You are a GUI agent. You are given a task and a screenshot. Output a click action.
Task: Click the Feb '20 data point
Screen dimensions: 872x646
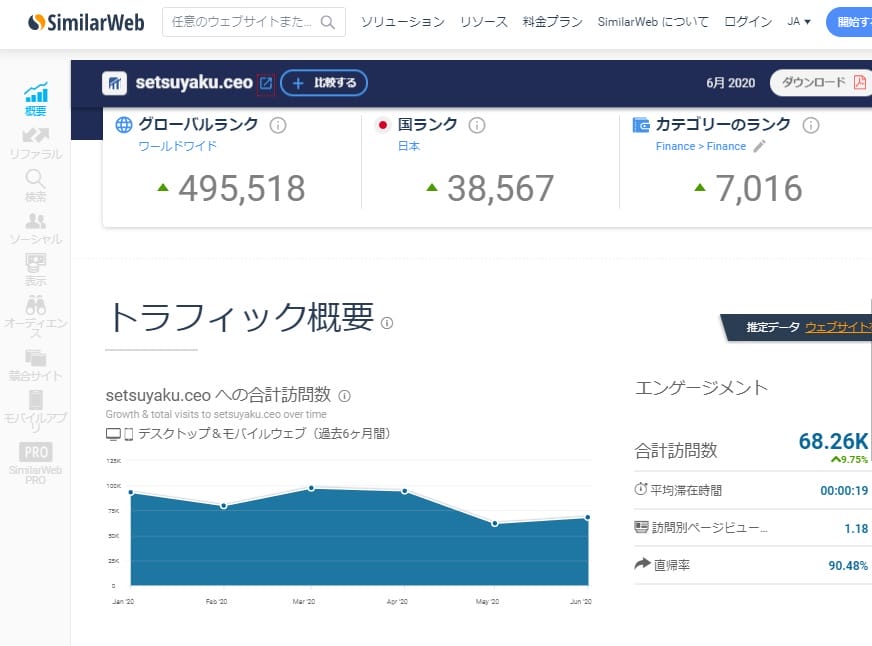[224, 506]
